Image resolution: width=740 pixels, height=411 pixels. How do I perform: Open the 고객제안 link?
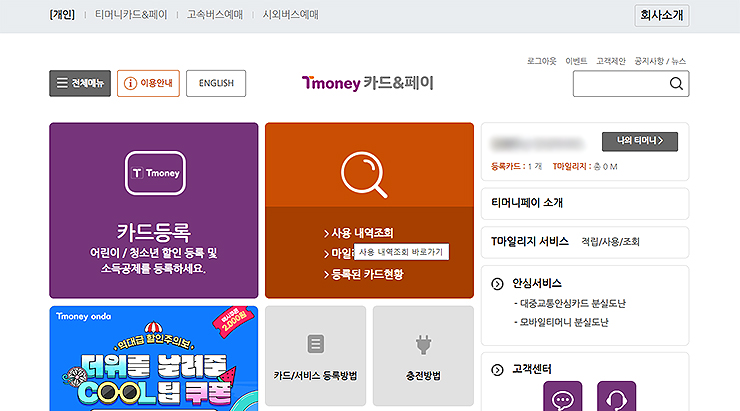(x=611, y=61)
